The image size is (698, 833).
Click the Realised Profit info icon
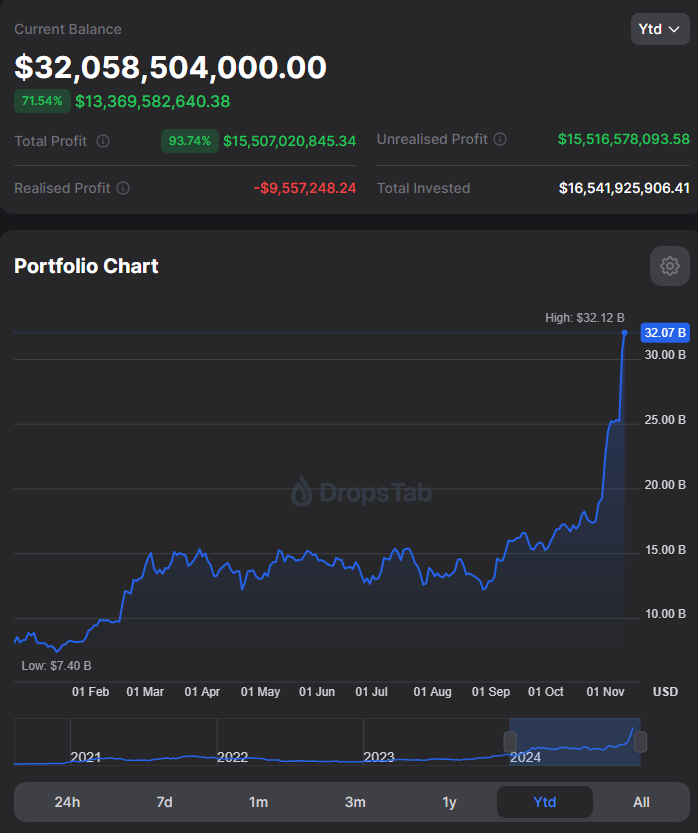point(123,188)
